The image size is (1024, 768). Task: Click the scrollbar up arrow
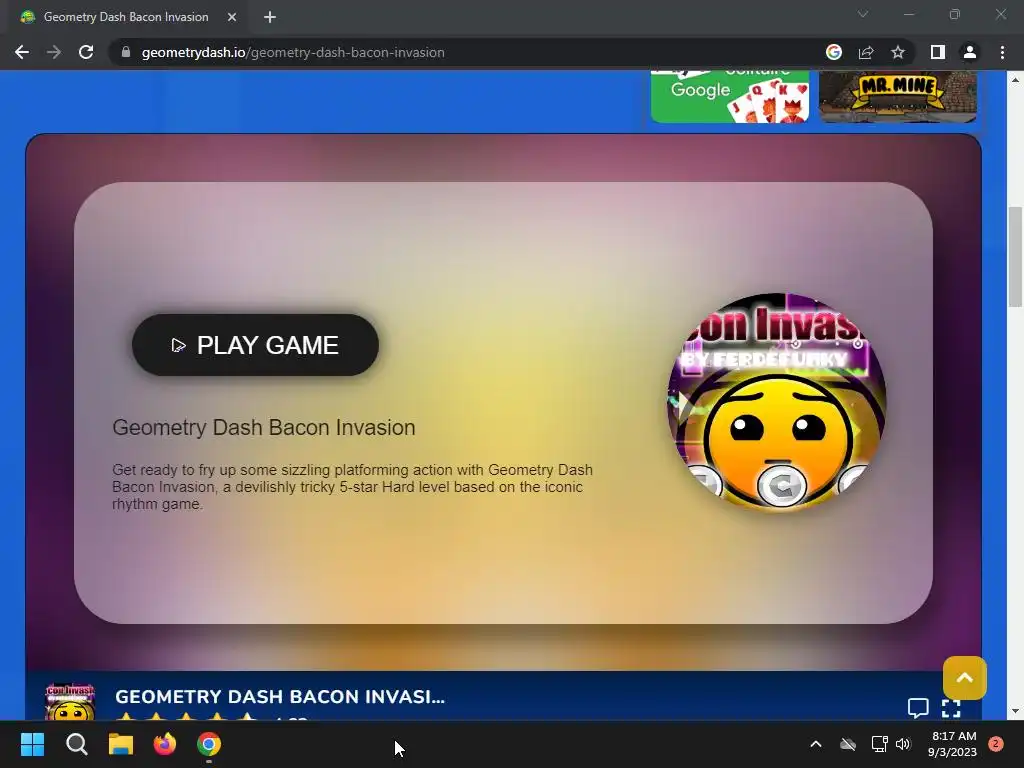[1016, 79]
